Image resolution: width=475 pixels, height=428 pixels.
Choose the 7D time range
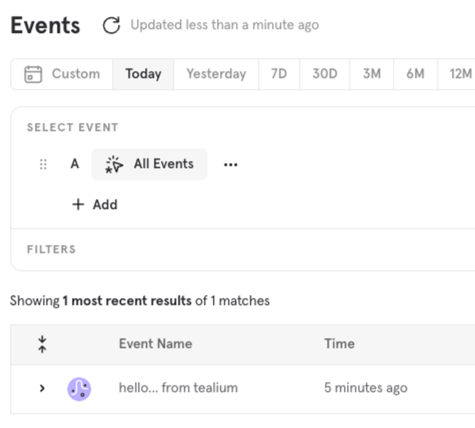[x=279, y=74]
